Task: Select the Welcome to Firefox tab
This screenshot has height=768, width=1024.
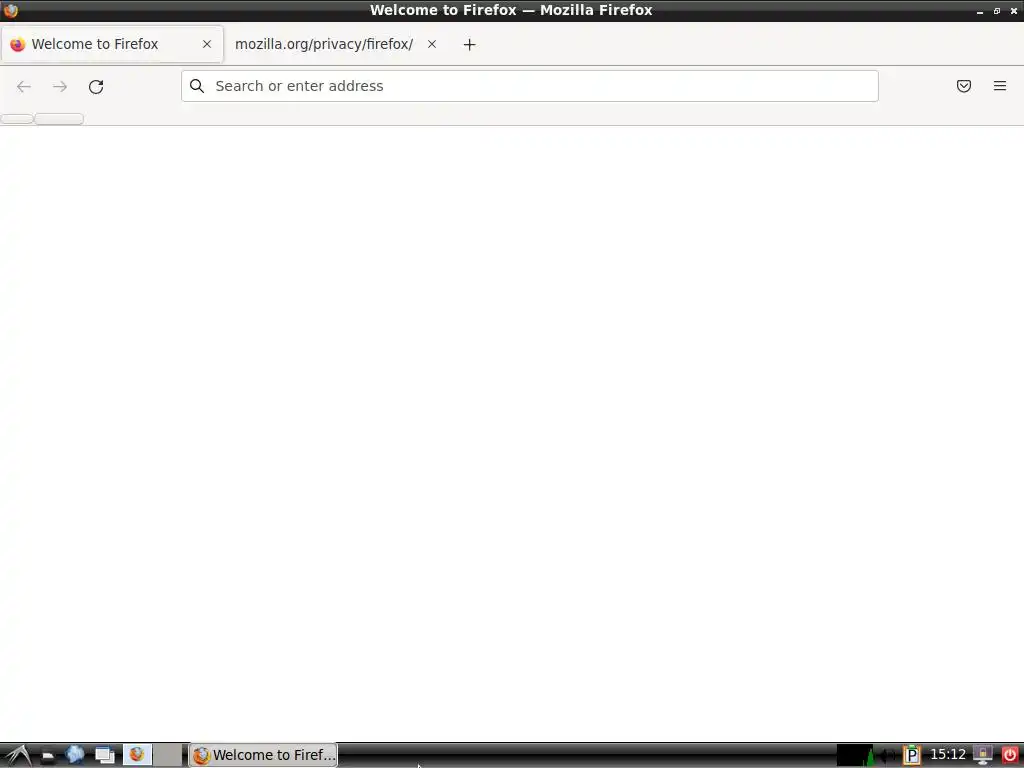Action: (112, 44)
